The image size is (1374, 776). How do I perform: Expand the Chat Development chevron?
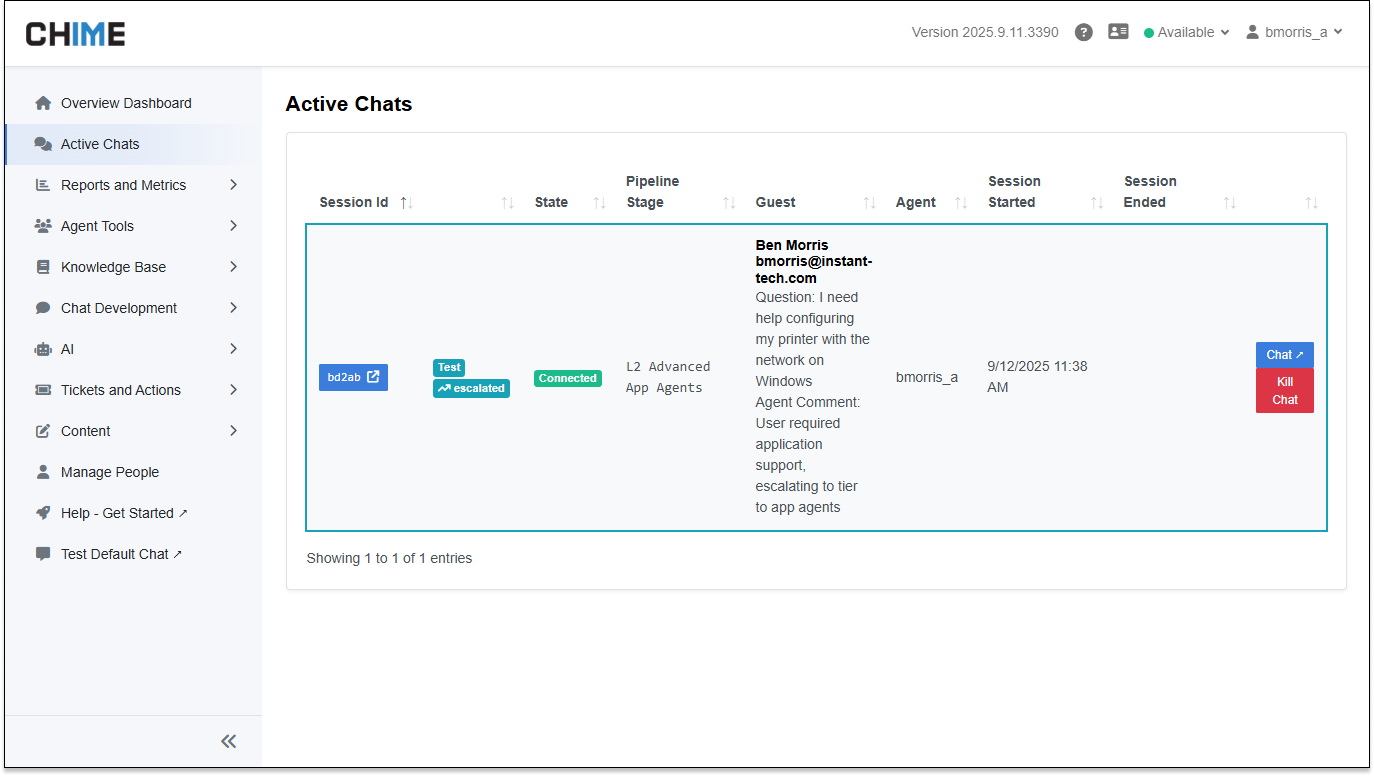pyautogui.click(x=233, y=308)
